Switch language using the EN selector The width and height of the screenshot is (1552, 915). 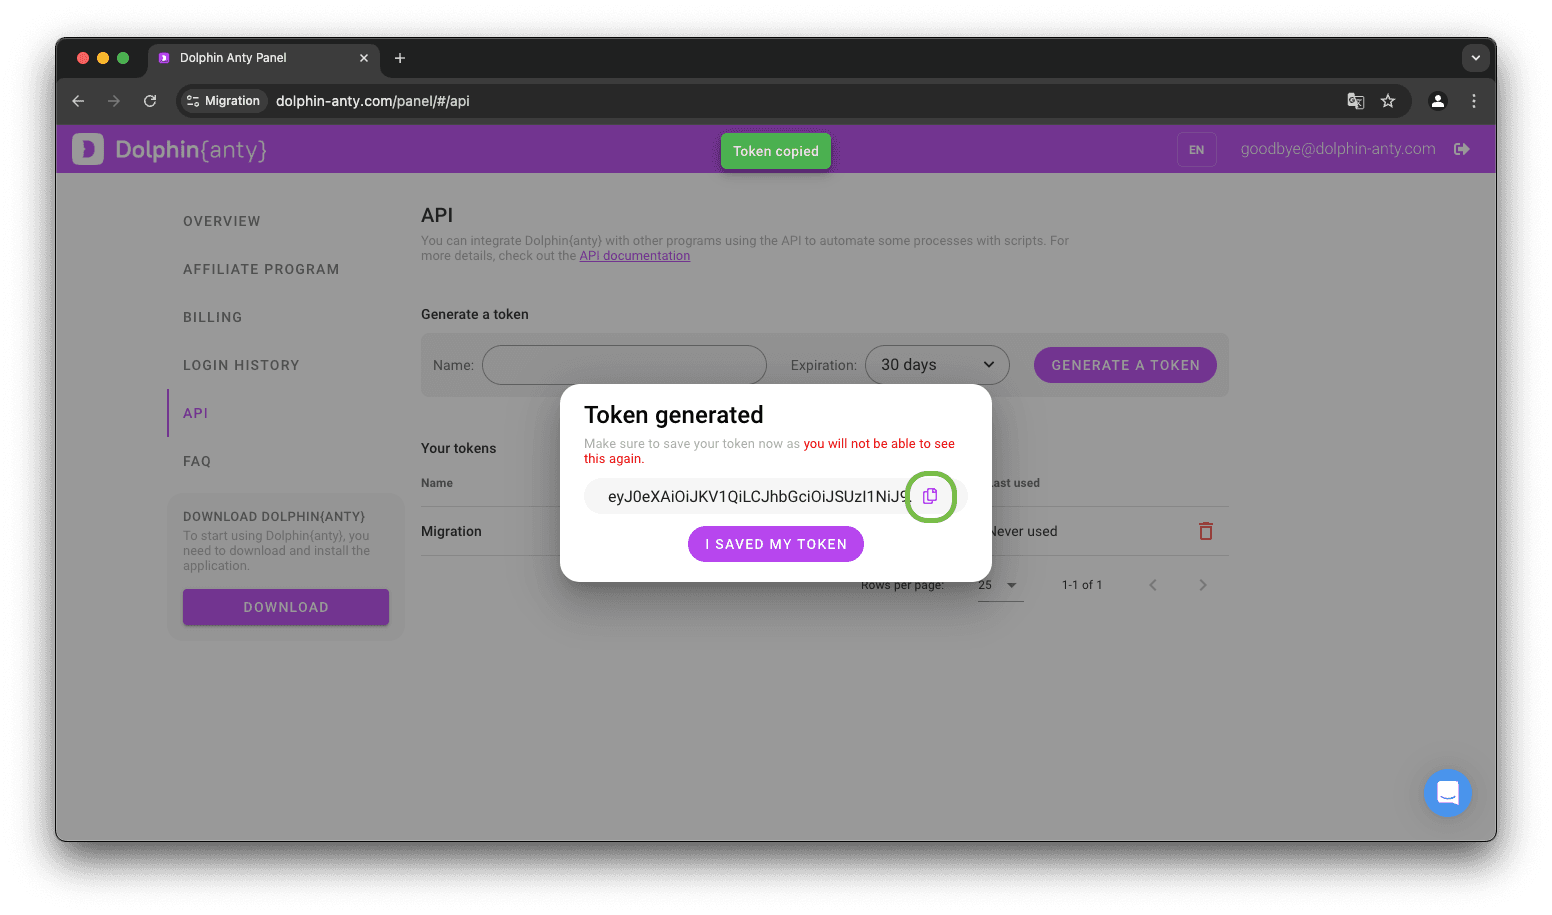(x=1196, y=150)
